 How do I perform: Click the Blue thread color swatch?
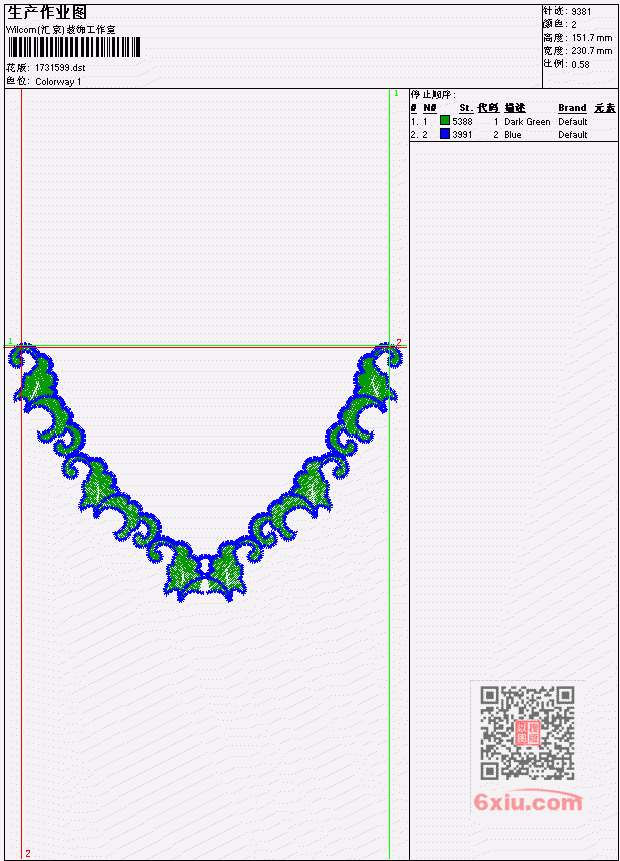(x=445, y=133)
